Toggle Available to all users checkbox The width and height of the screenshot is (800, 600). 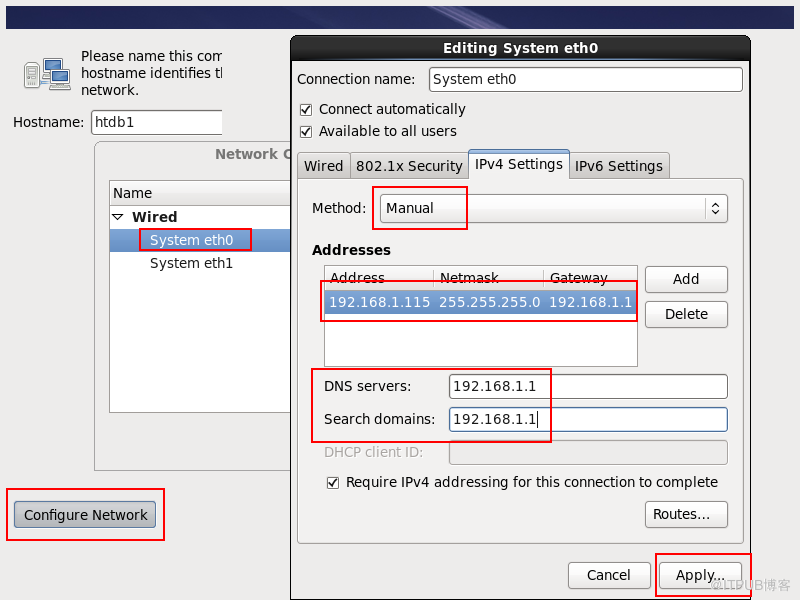(306, 131)
